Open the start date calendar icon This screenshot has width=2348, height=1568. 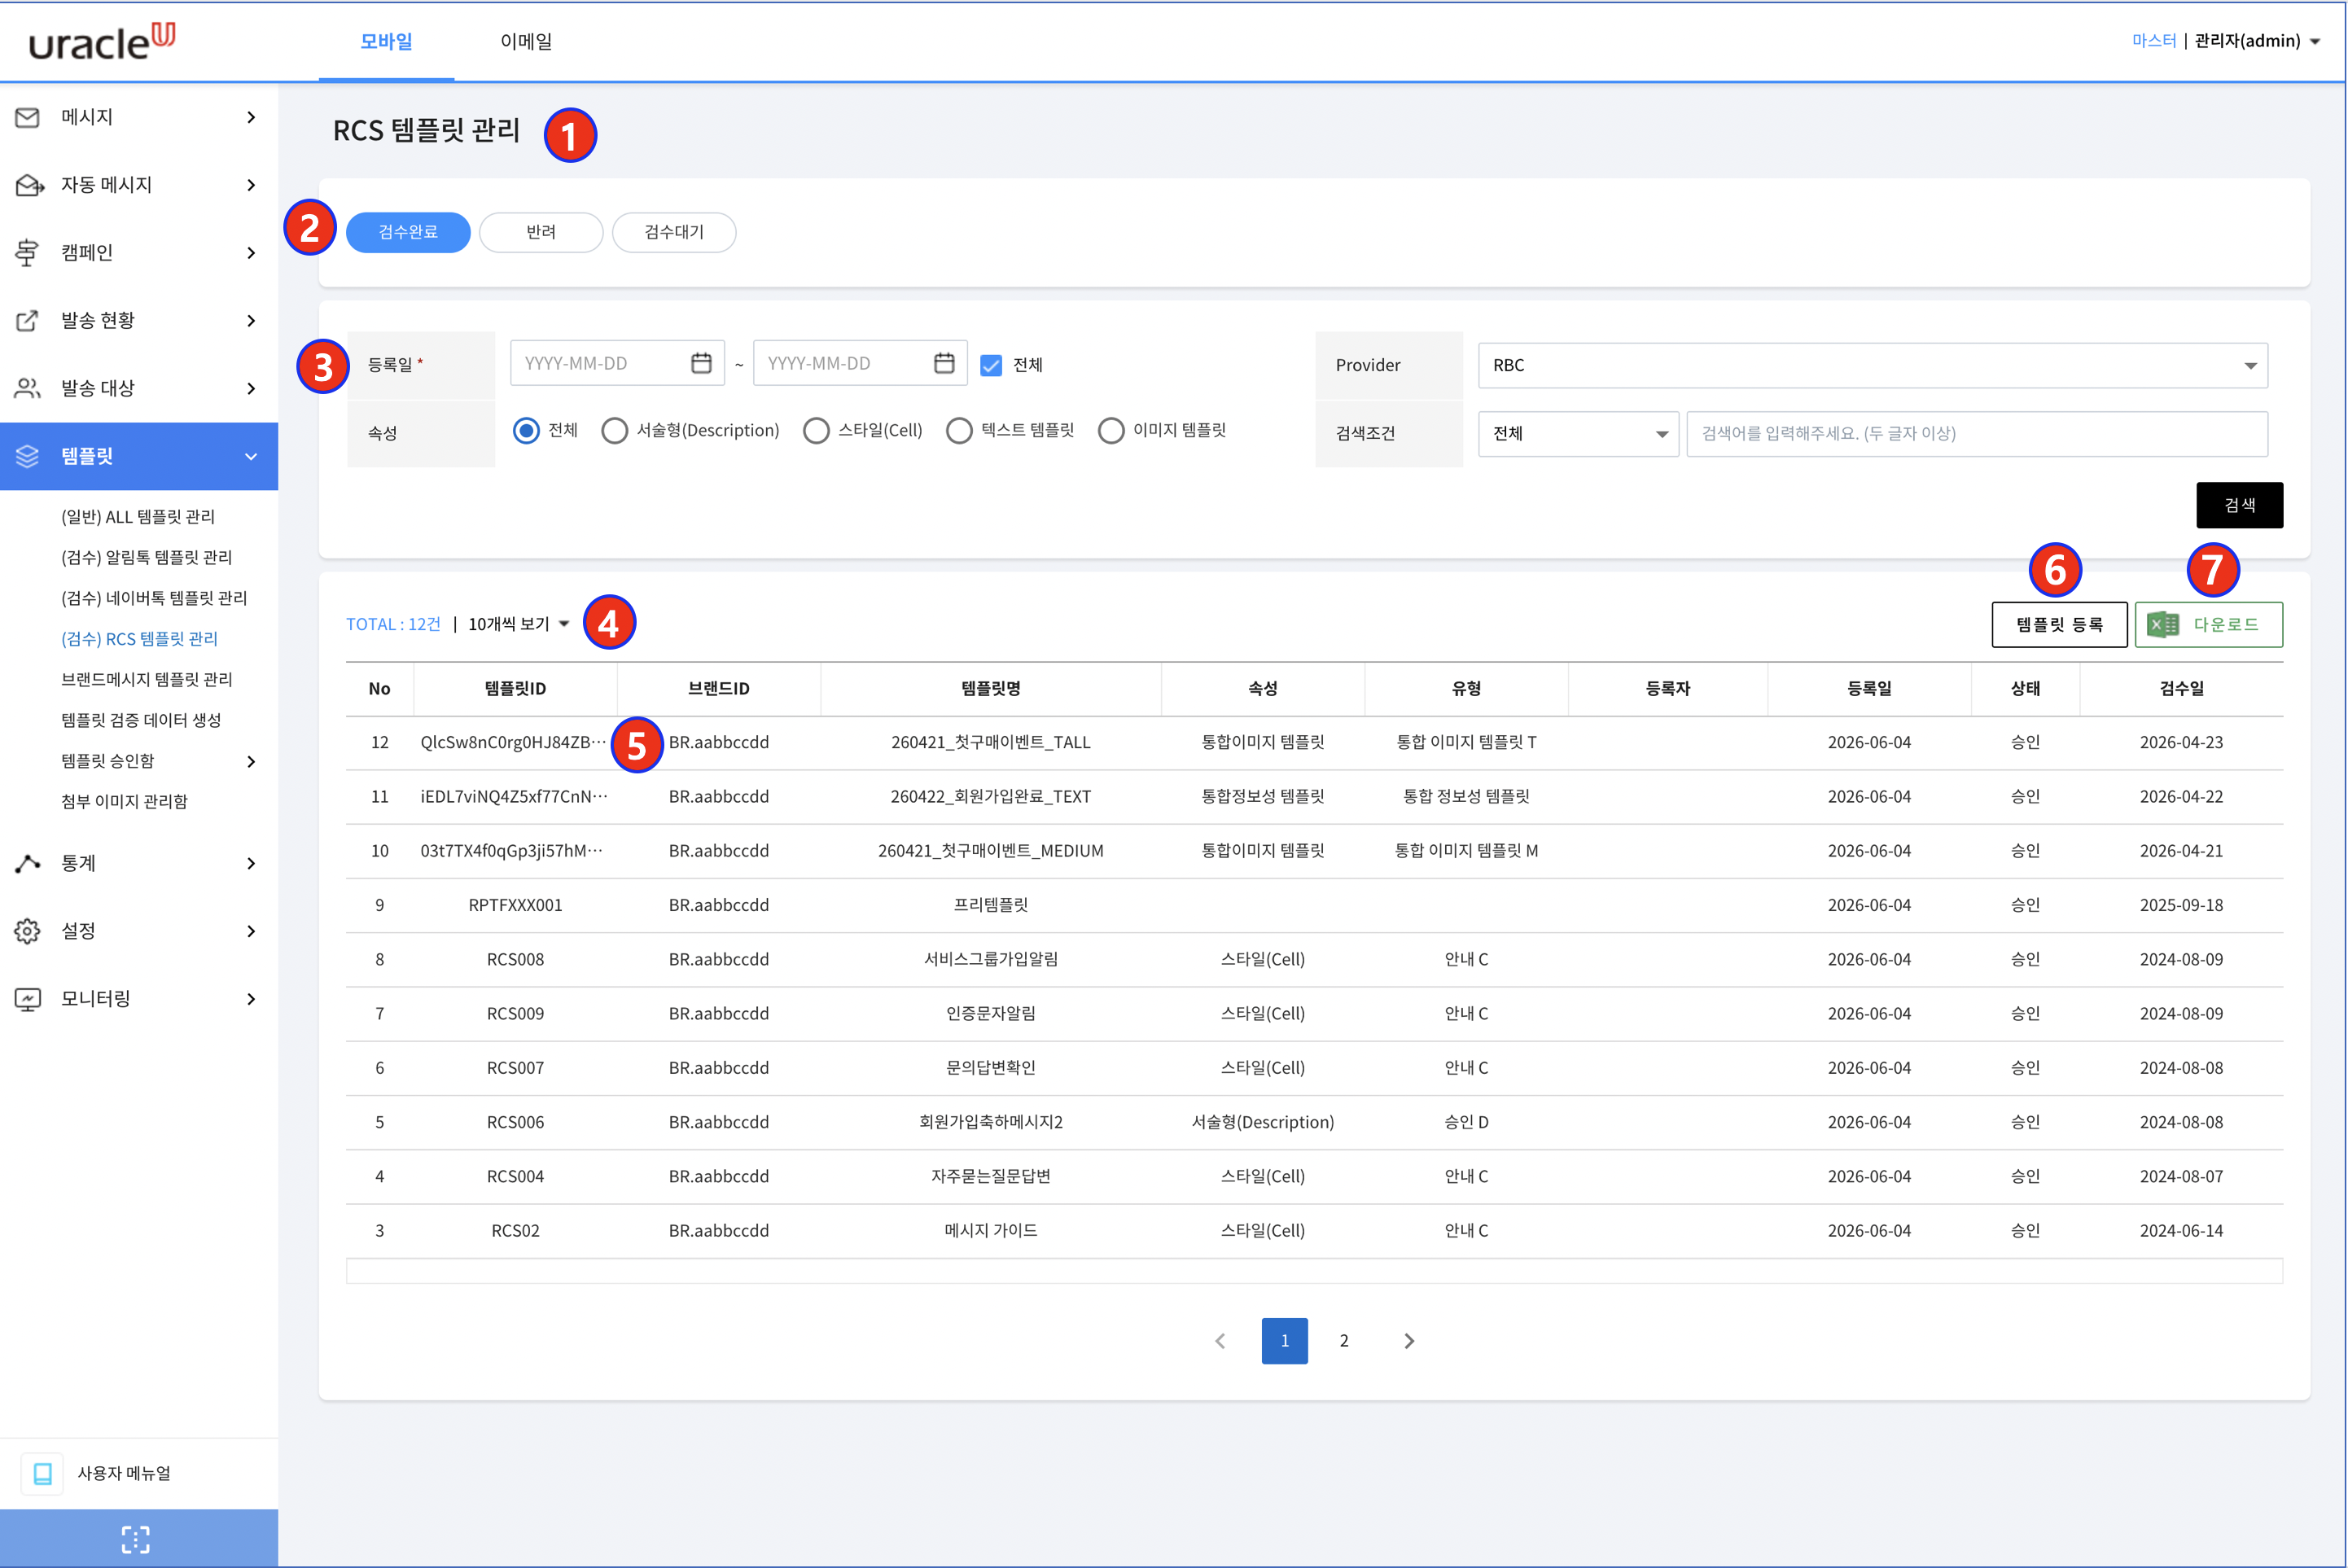[701, 363]
